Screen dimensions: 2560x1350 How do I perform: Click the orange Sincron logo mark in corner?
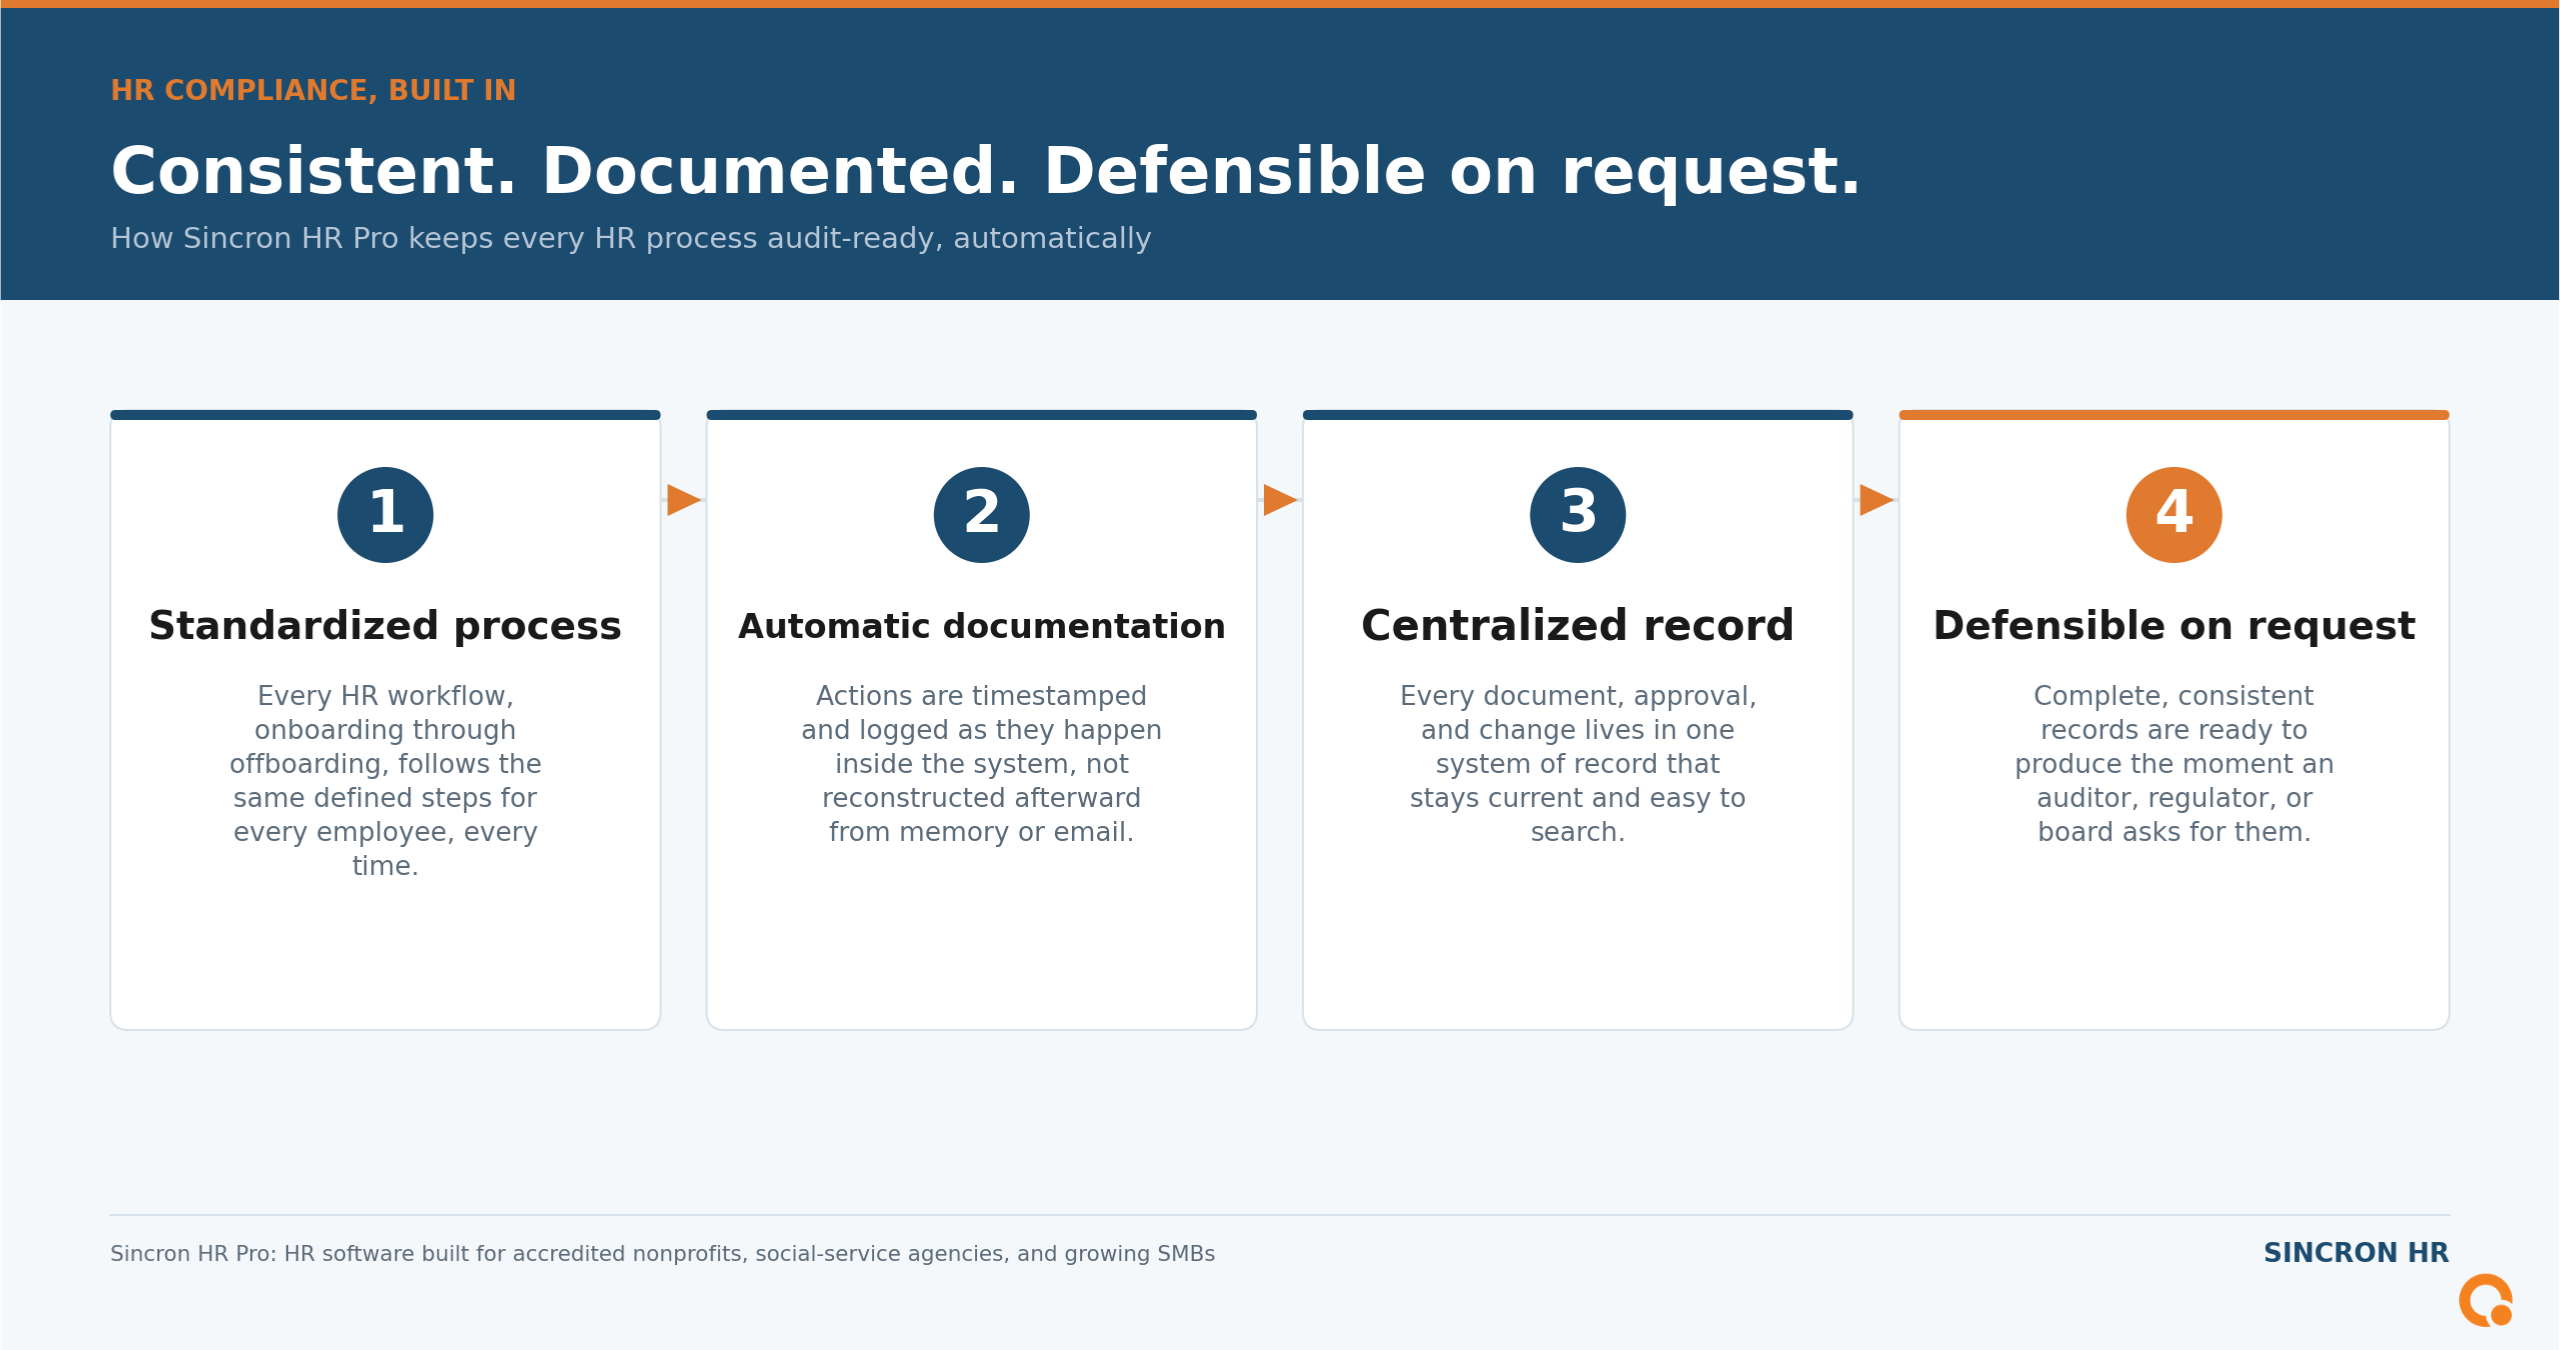click(2486, 1300)
